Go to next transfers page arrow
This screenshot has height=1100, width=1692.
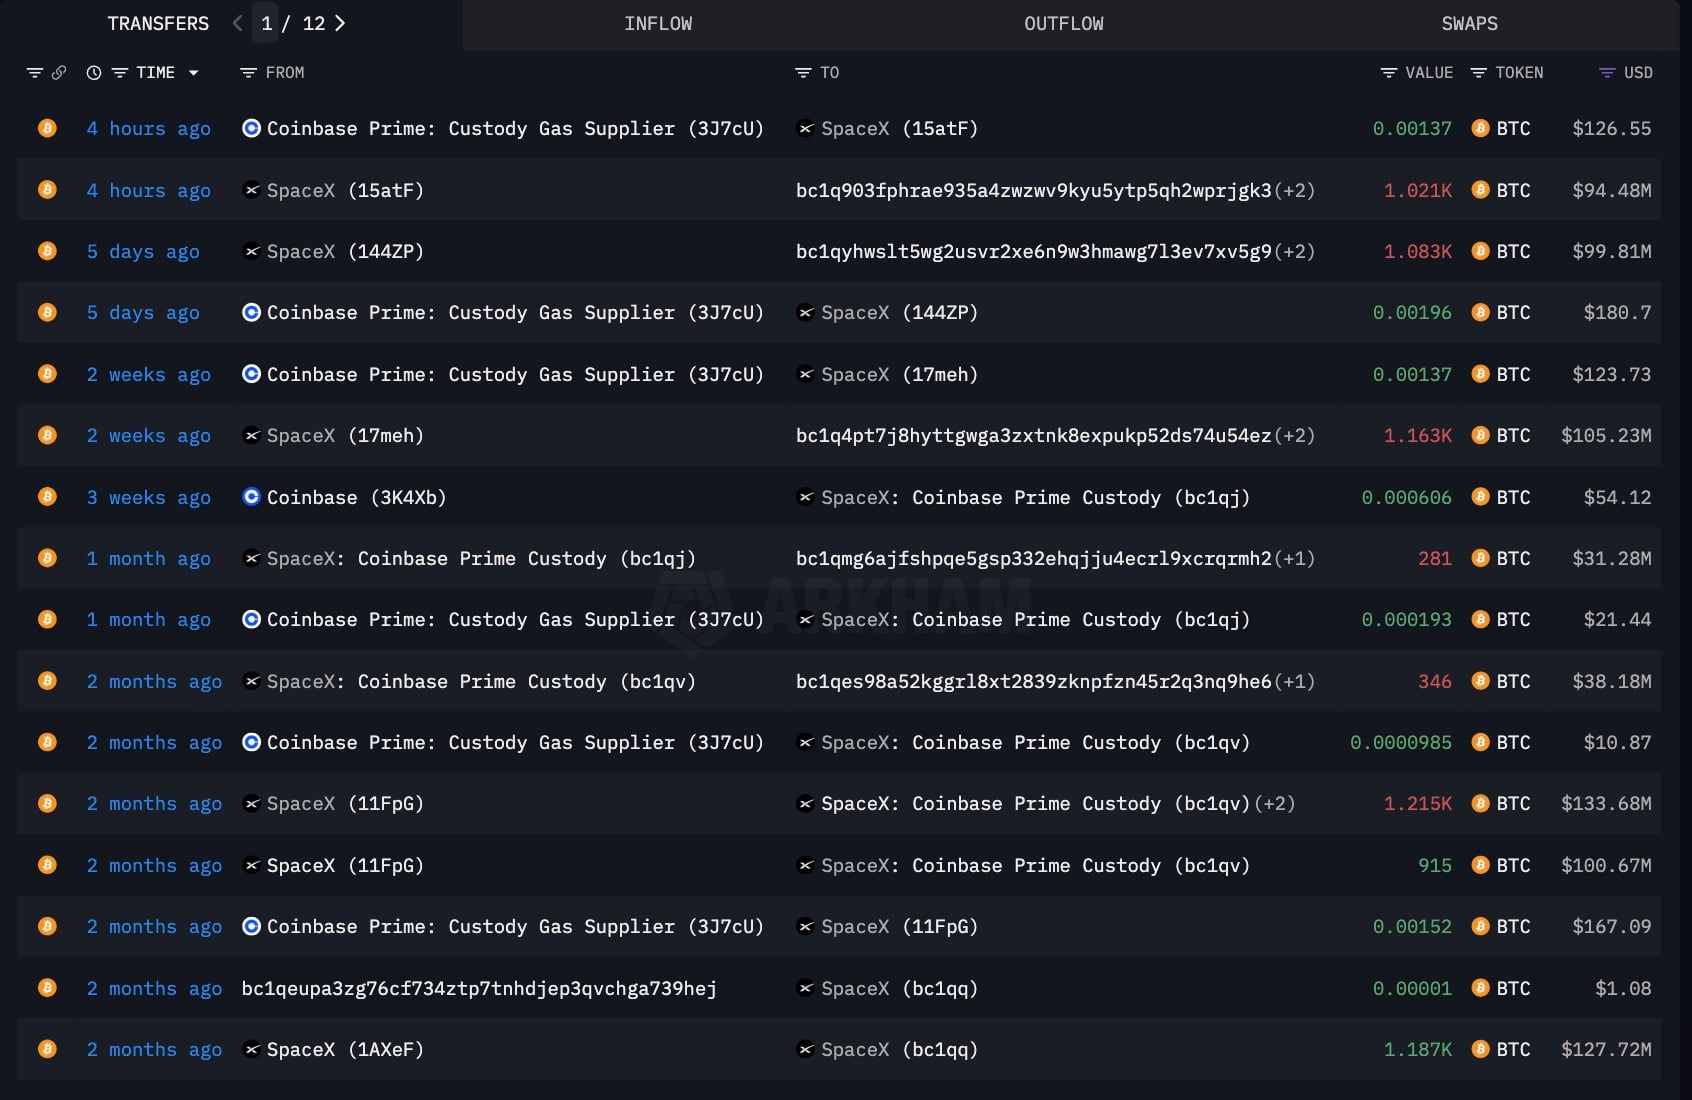[x=340, y=23]
